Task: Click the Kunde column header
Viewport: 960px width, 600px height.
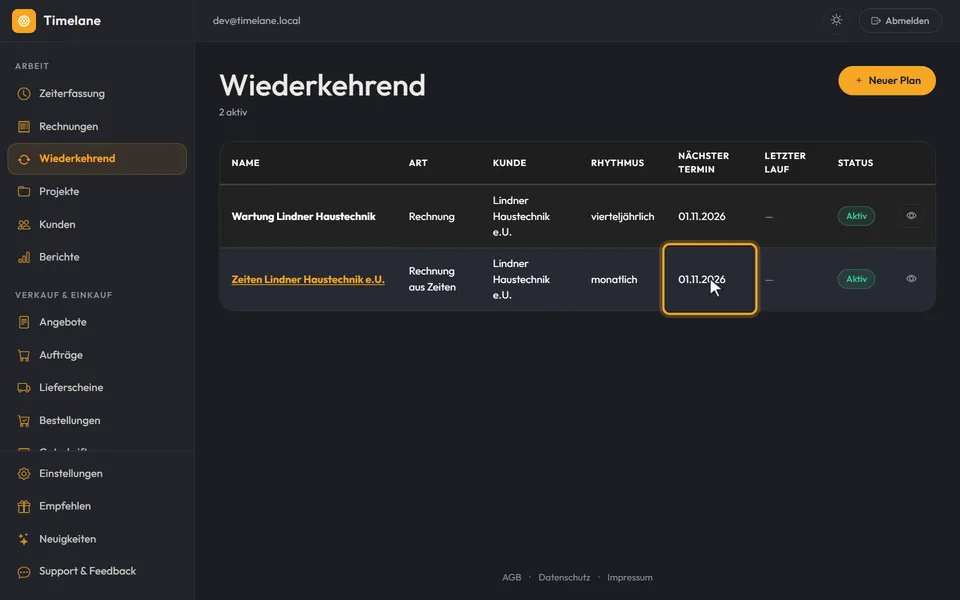Action: pos(509,163)
